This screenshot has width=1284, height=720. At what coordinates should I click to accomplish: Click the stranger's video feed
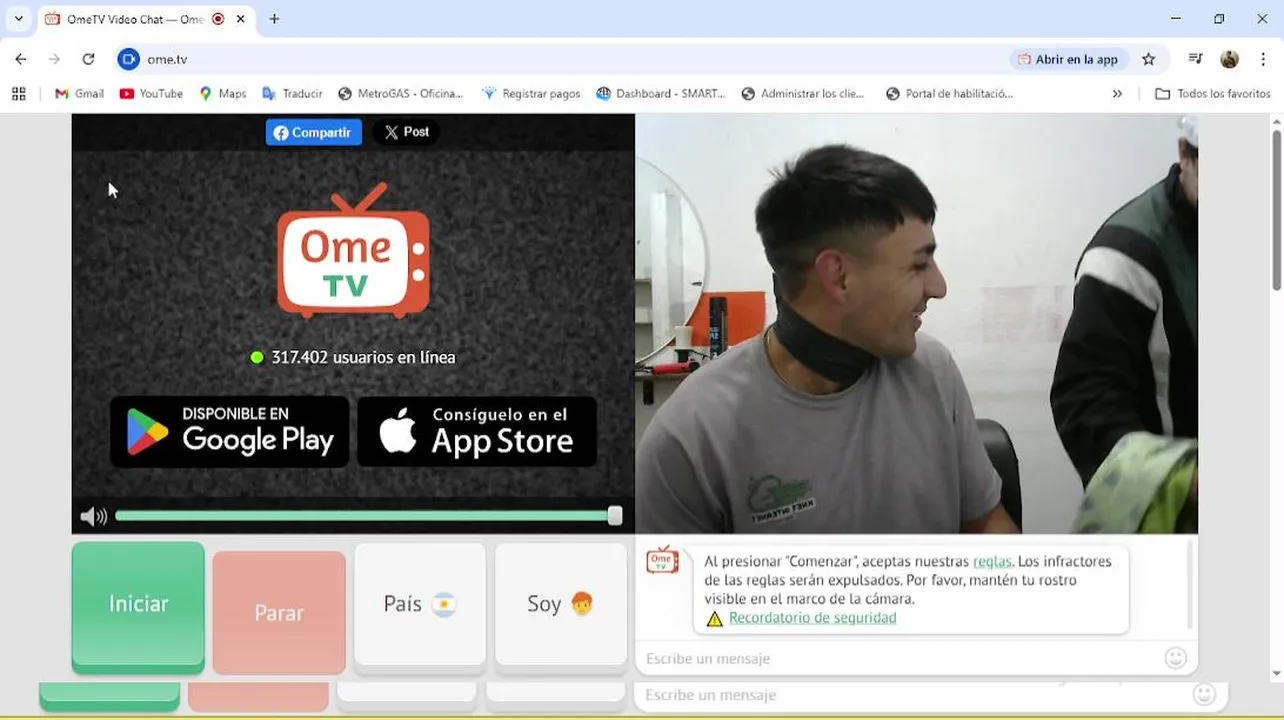pos(916,323)
